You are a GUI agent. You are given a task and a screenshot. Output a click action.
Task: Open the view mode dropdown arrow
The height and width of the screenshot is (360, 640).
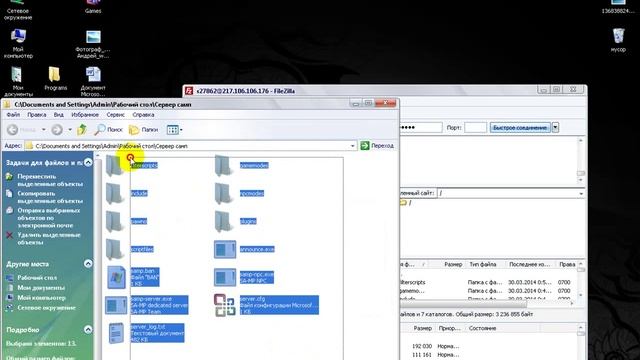click(x=181, y=130)
